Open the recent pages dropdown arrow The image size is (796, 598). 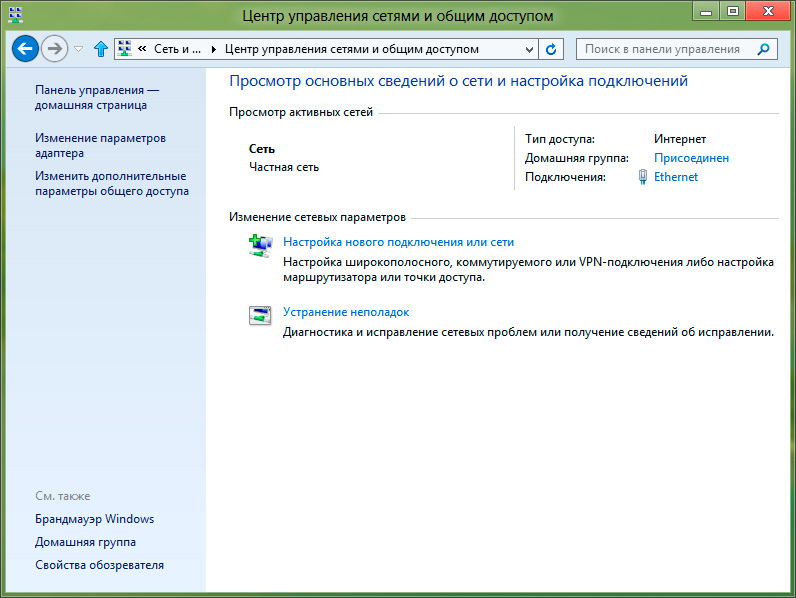click(x=79, y=49)
